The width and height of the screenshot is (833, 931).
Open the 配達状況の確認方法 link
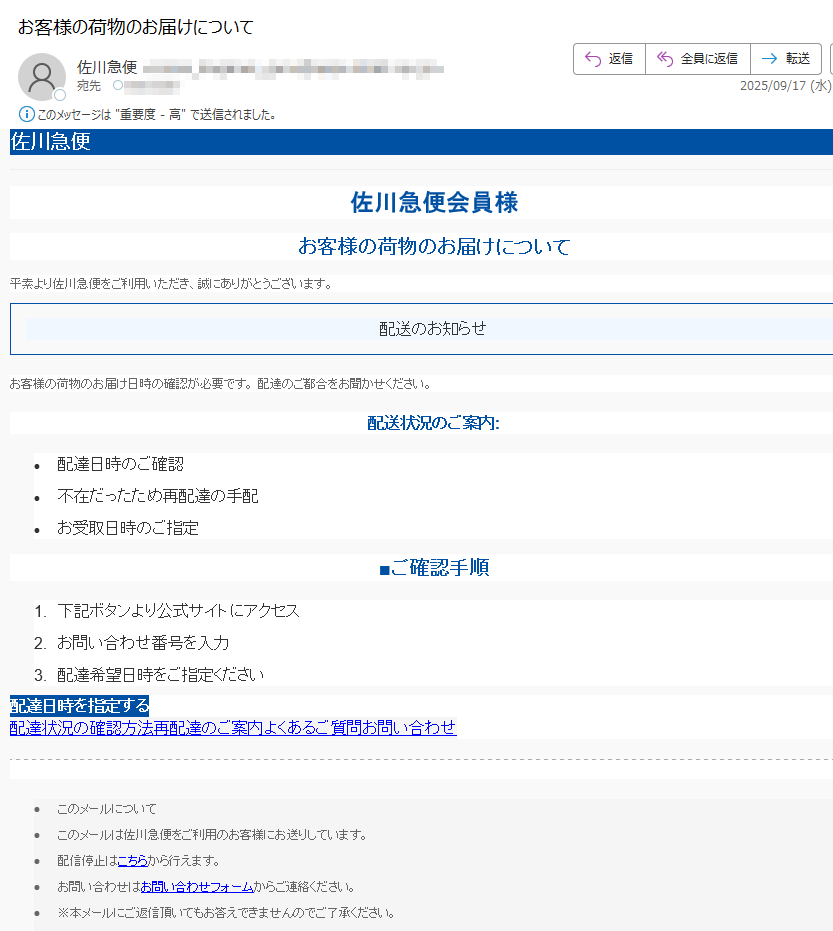82,727
